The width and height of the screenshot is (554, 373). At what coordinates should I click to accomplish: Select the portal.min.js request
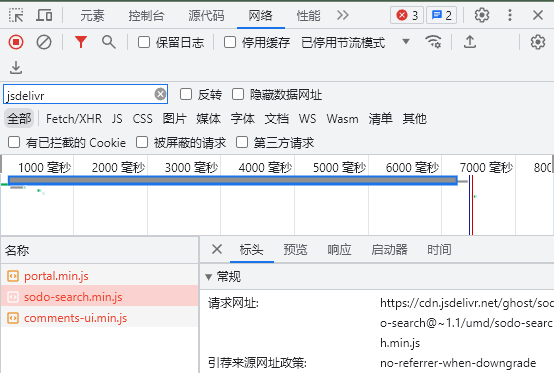(99, 276)
